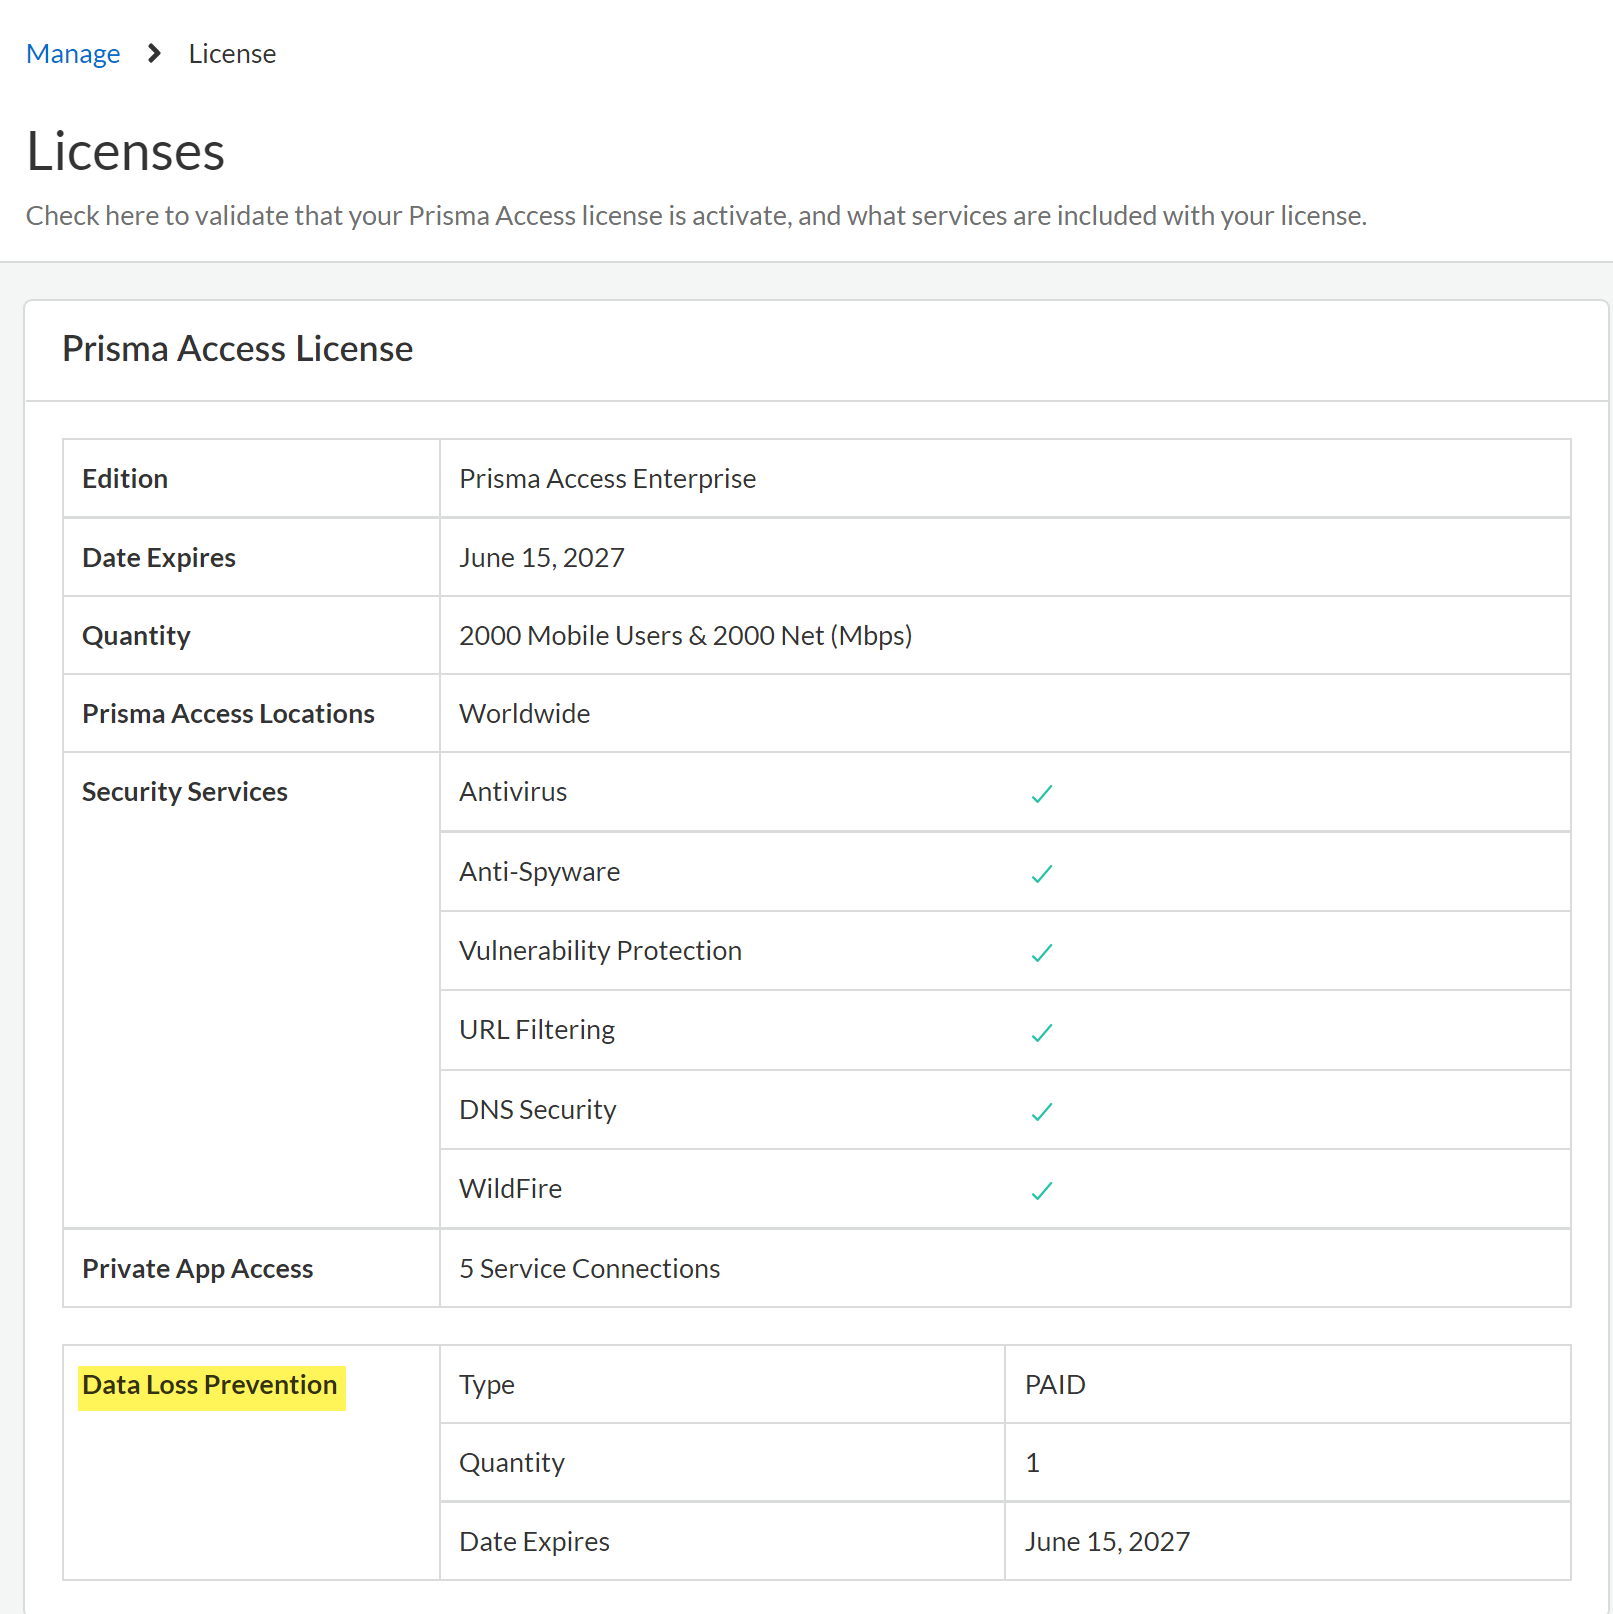The height and width of the screenshot is (1614, 1613).
Task: Click the Vulnerability Protection checkmark icon
Action: coord(1041,953)
